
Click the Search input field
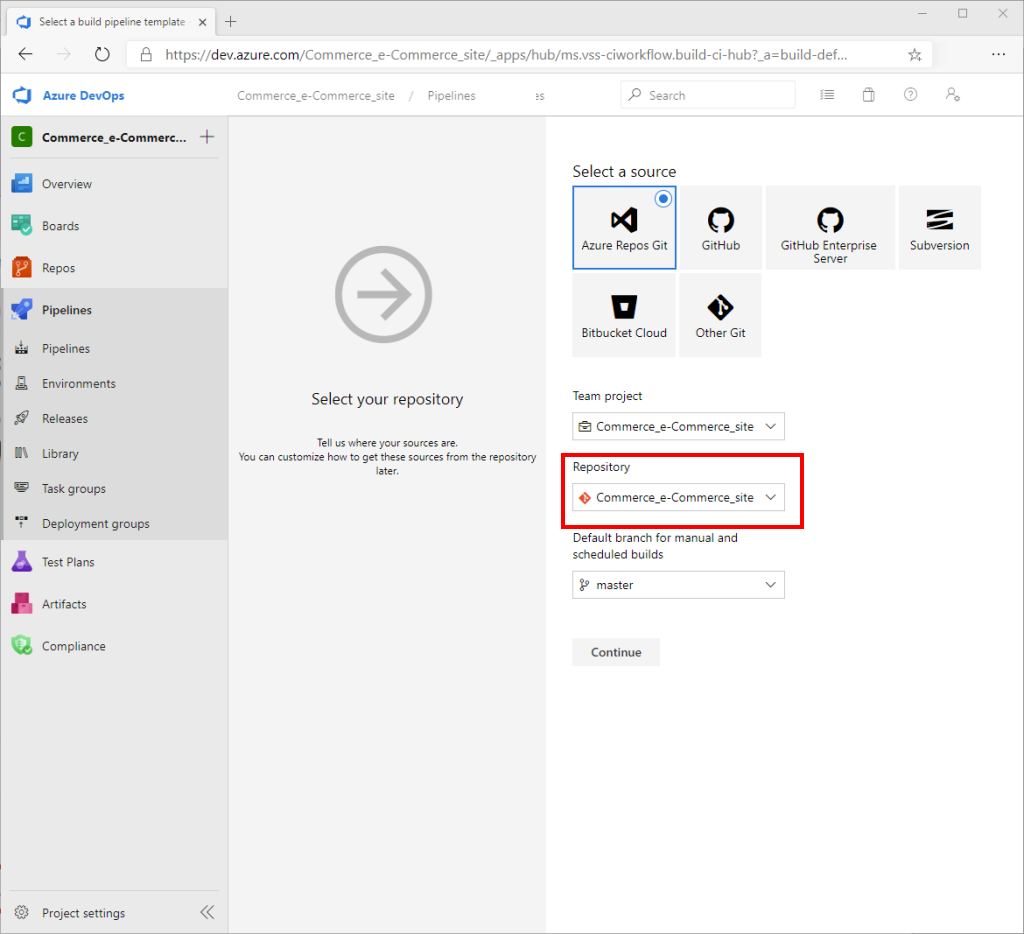pyautogui.click(x=707, y=94)
